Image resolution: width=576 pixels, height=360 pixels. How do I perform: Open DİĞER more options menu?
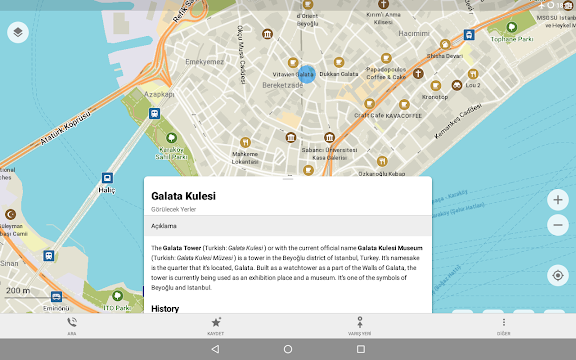(504, 326)
